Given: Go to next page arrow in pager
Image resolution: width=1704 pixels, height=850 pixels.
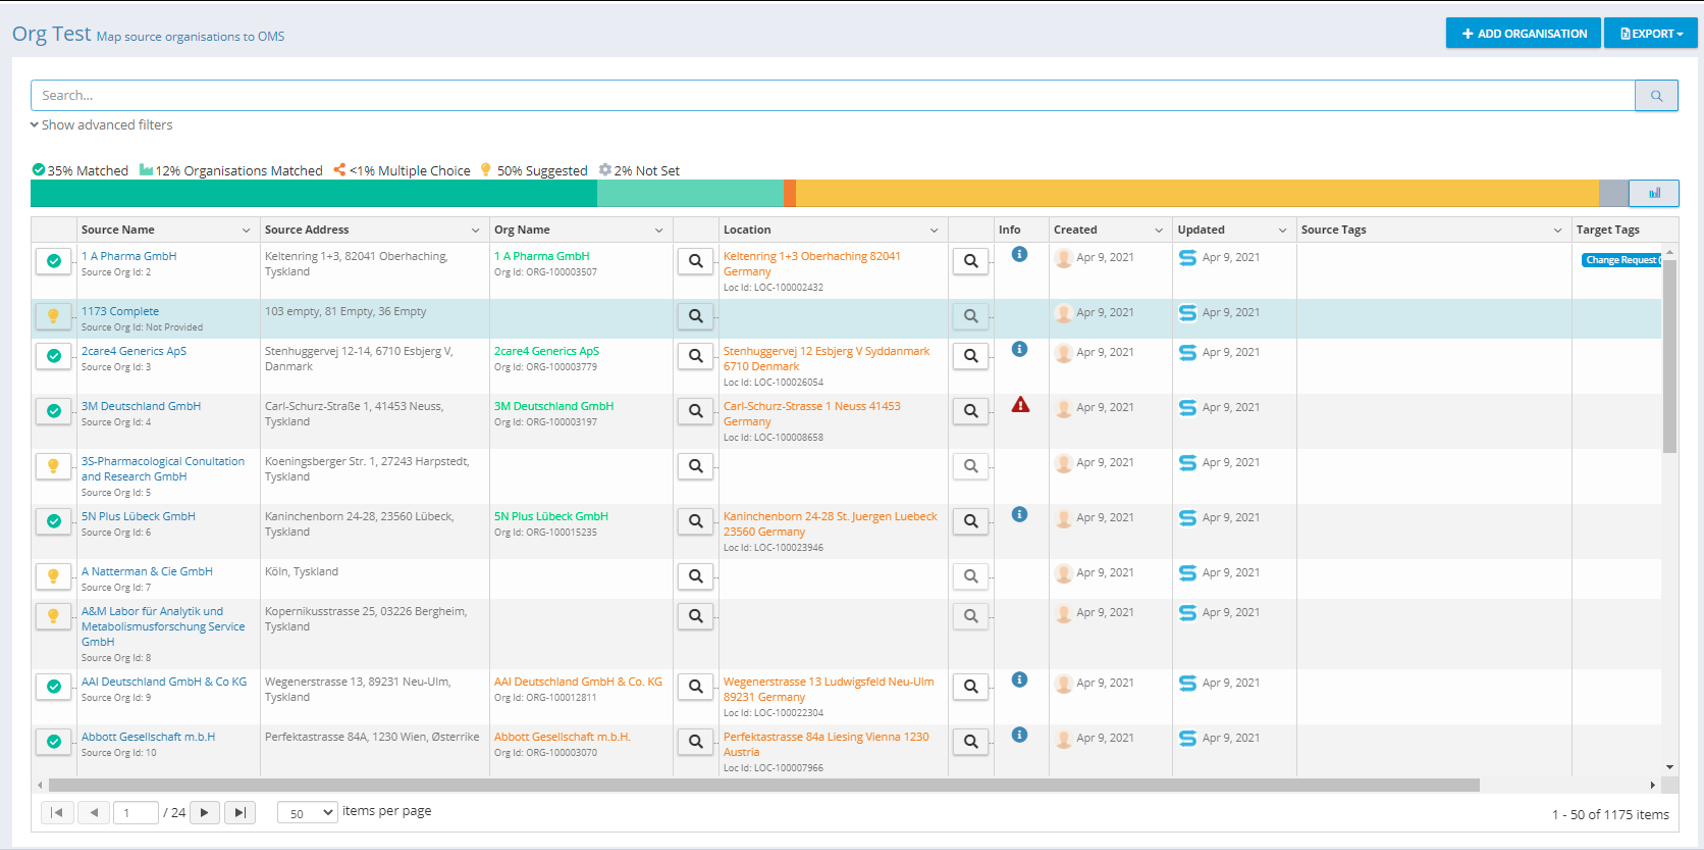Looking at the screenshot, I should 204,813.
